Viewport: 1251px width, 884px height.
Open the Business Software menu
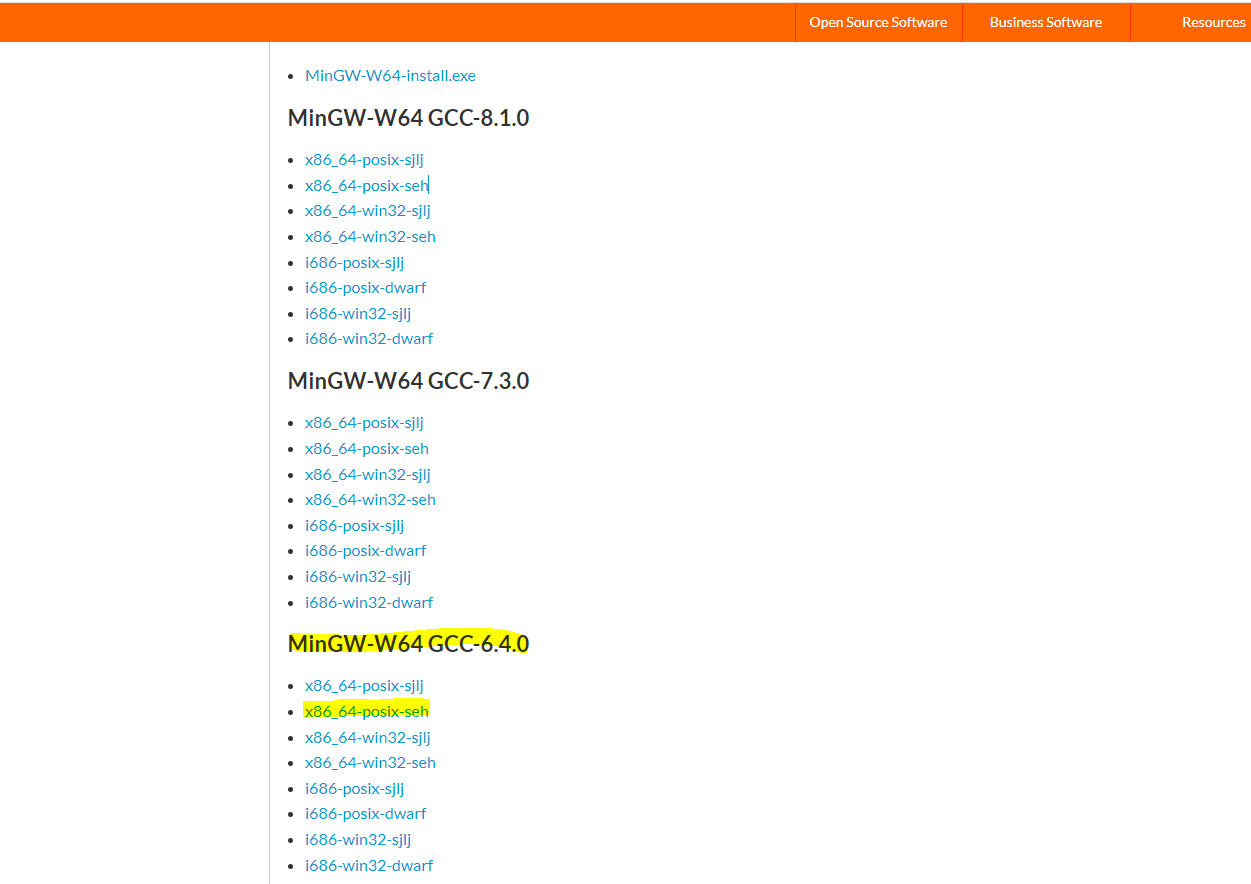pyautogui.click(x=1046, y=22)
